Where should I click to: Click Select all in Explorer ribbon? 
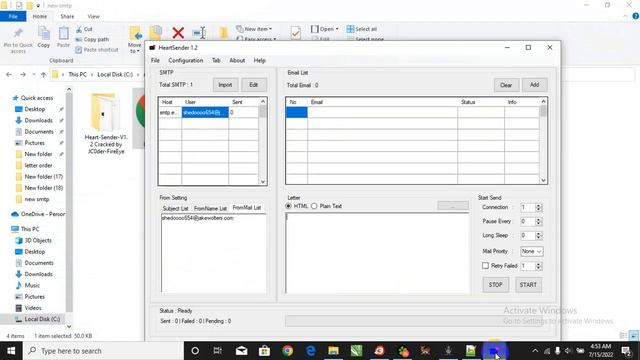coord(362,29)
